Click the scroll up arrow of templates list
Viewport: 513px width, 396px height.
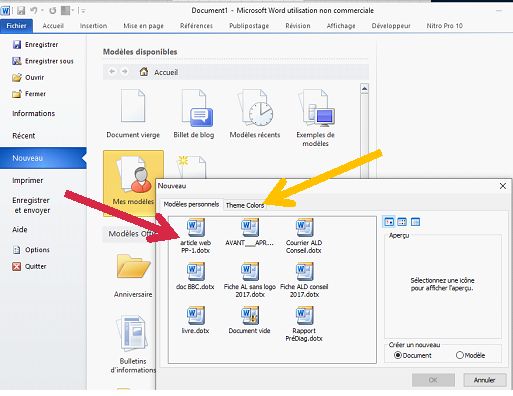coord(364,89)
